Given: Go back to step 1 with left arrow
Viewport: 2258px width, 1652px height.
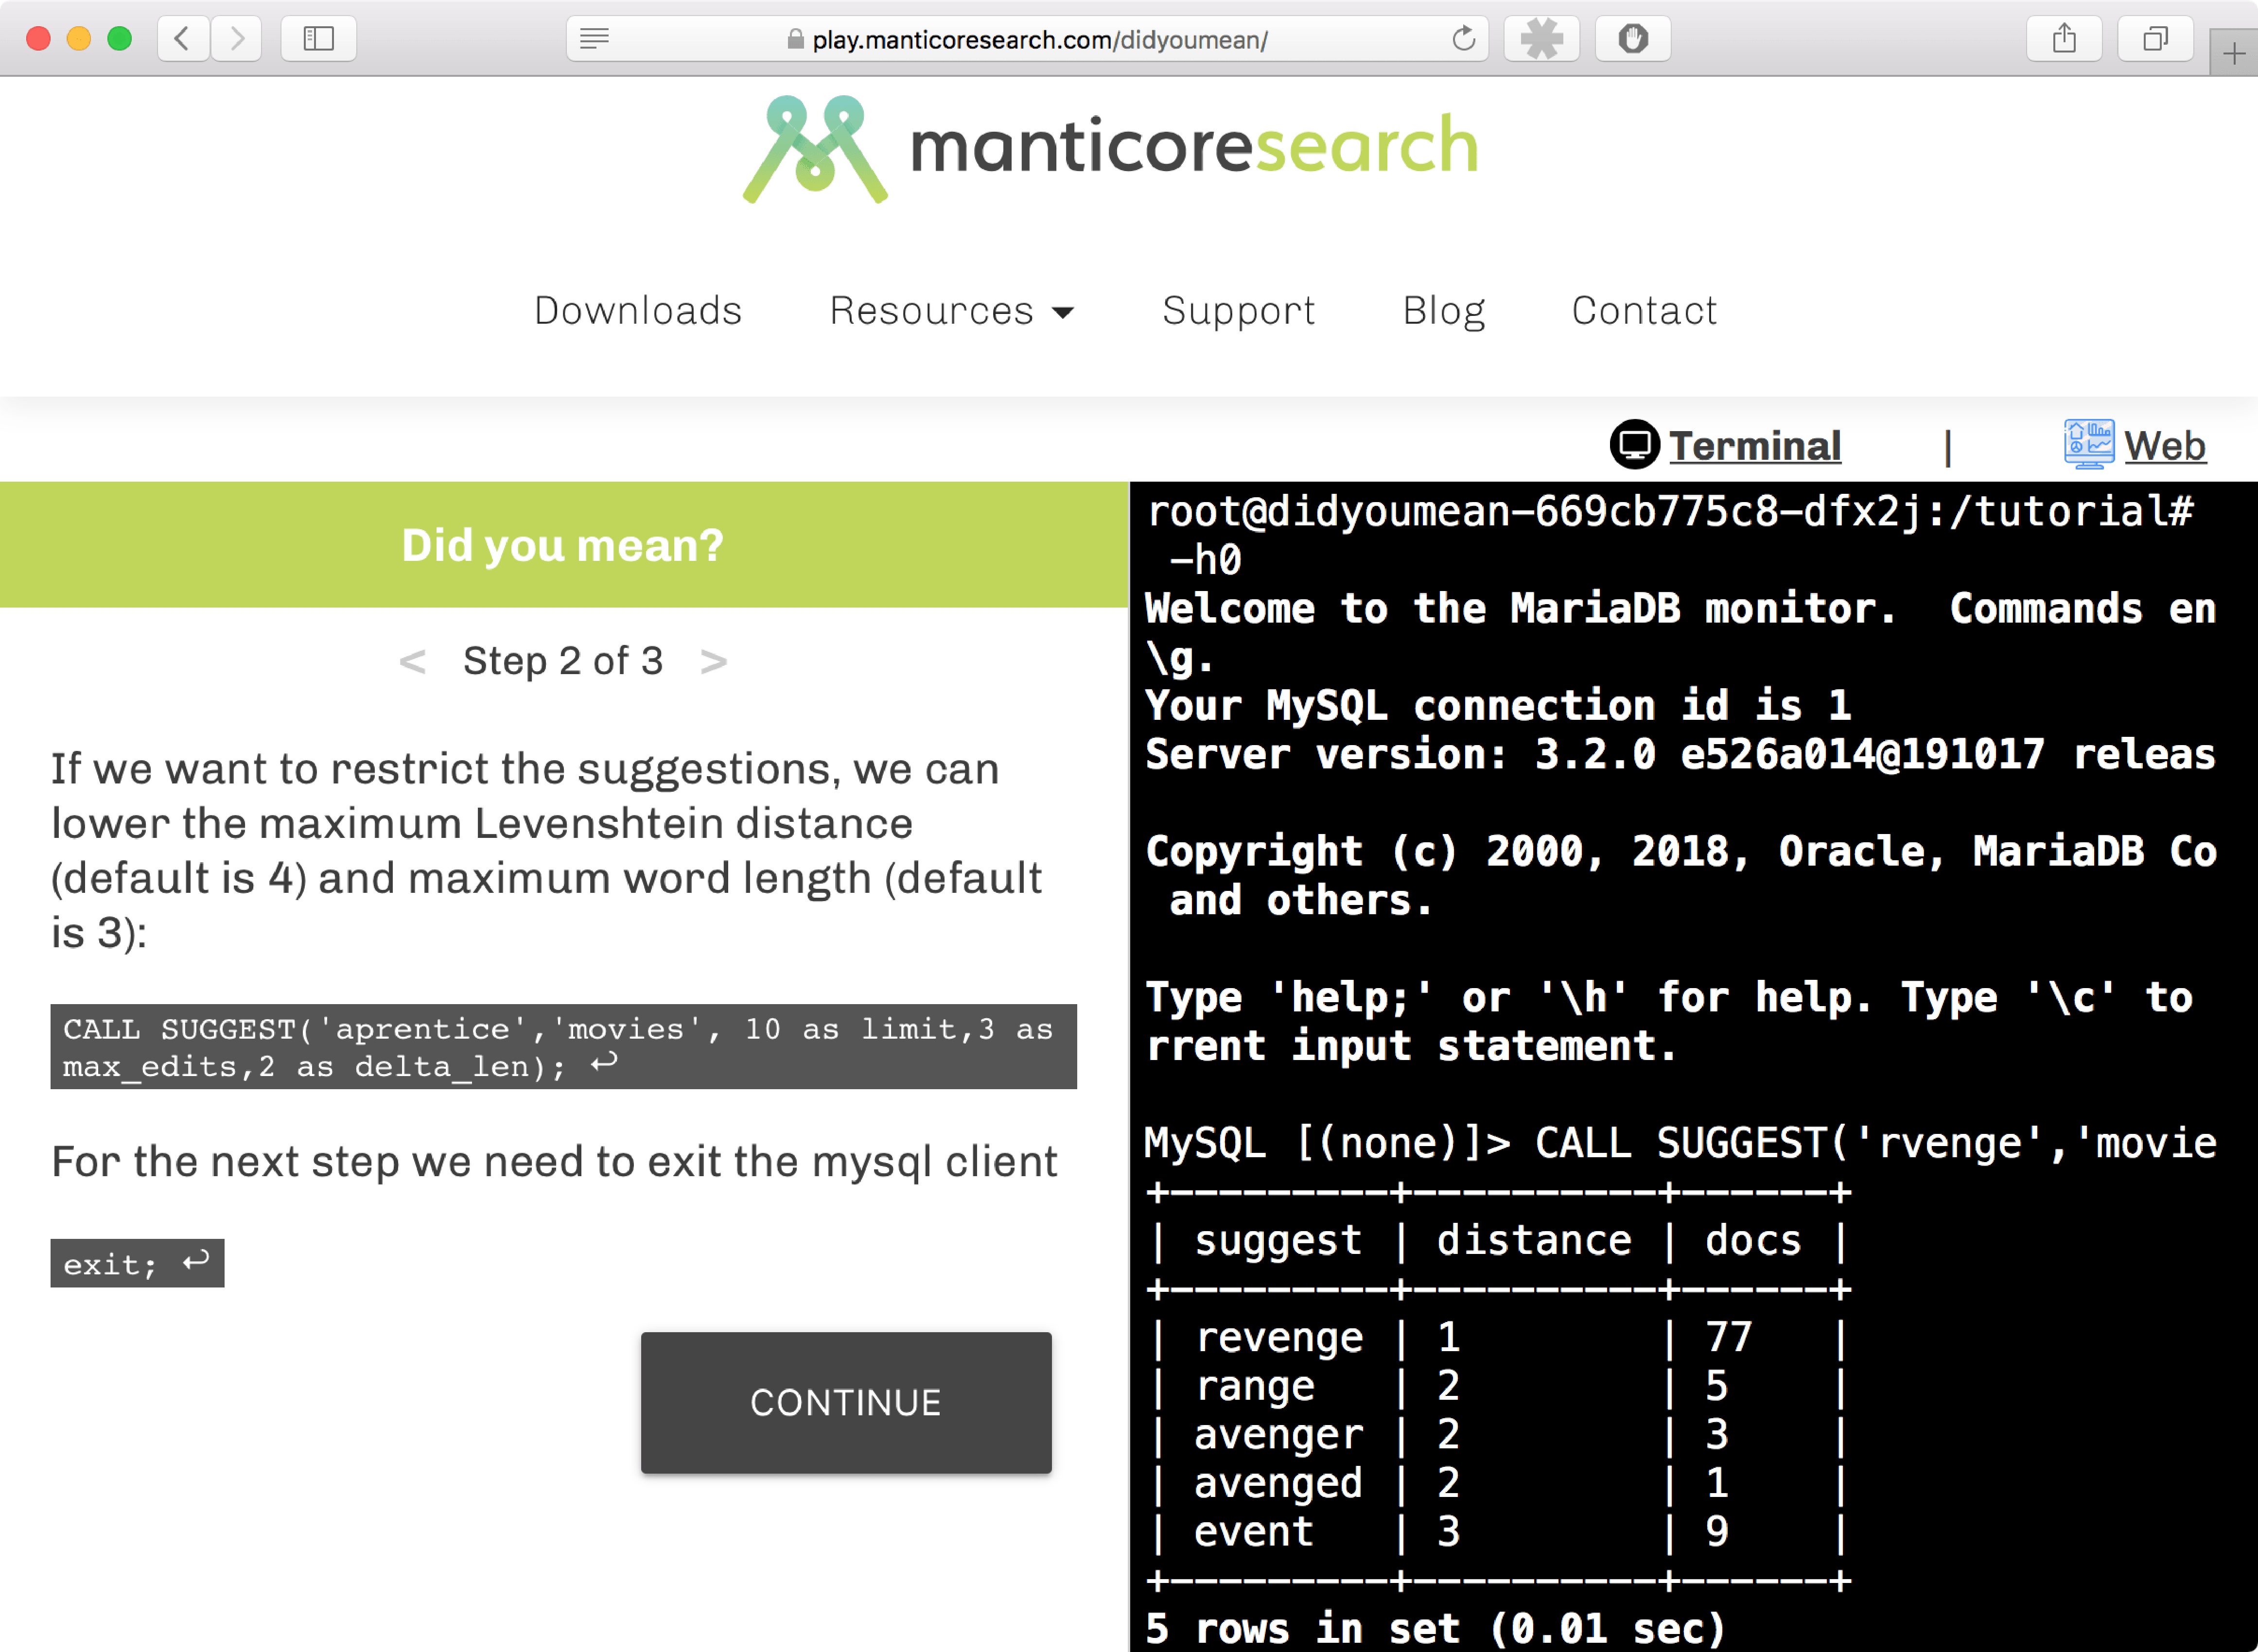Looking at the screenshot, I should [x=412, y=660].
